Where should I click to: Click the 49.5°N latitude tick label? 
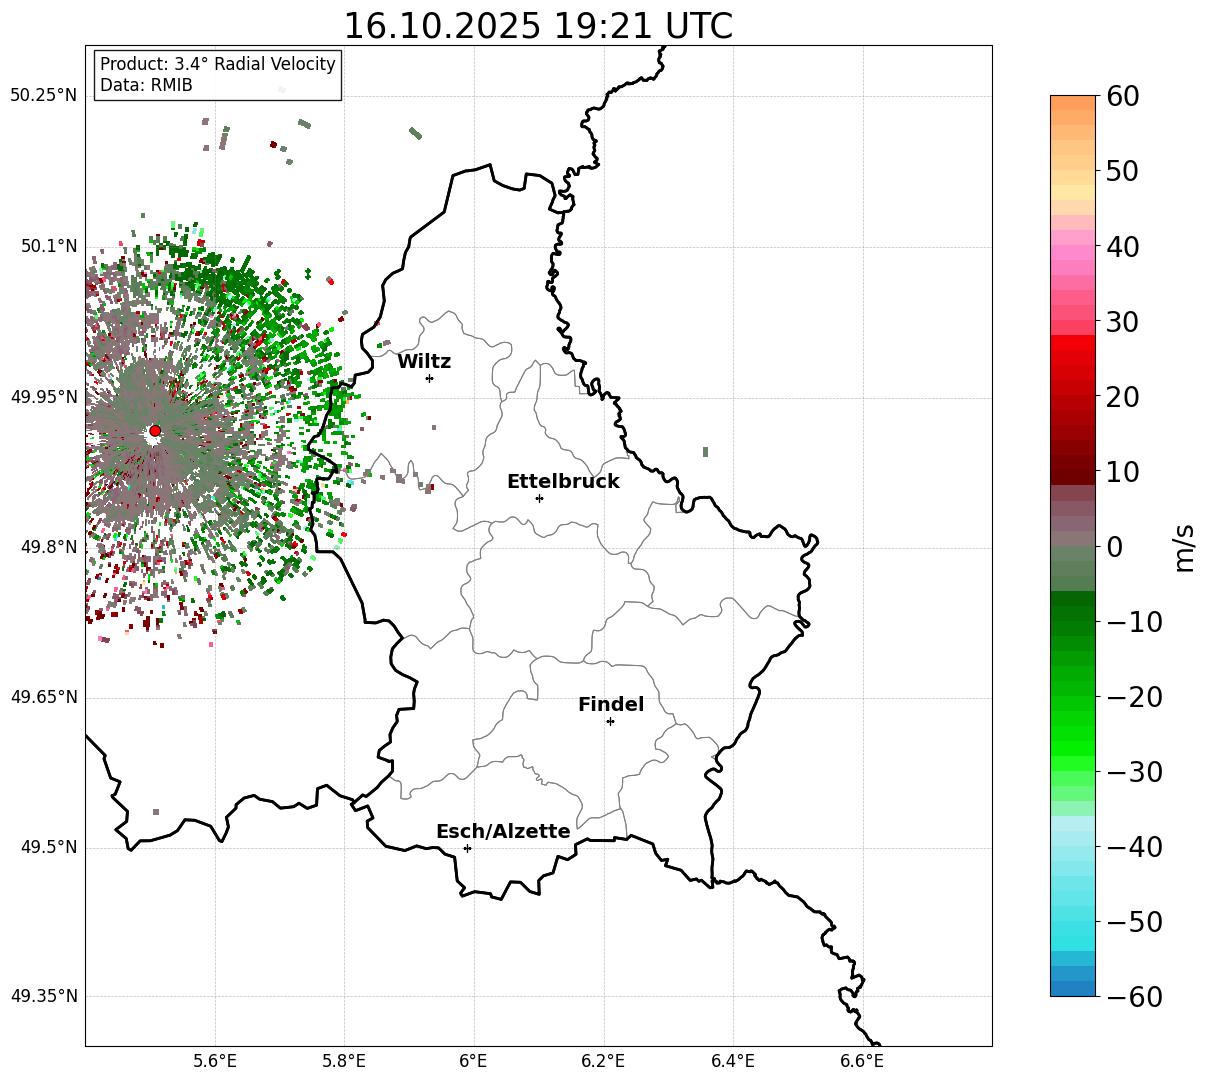click(48, 848)
